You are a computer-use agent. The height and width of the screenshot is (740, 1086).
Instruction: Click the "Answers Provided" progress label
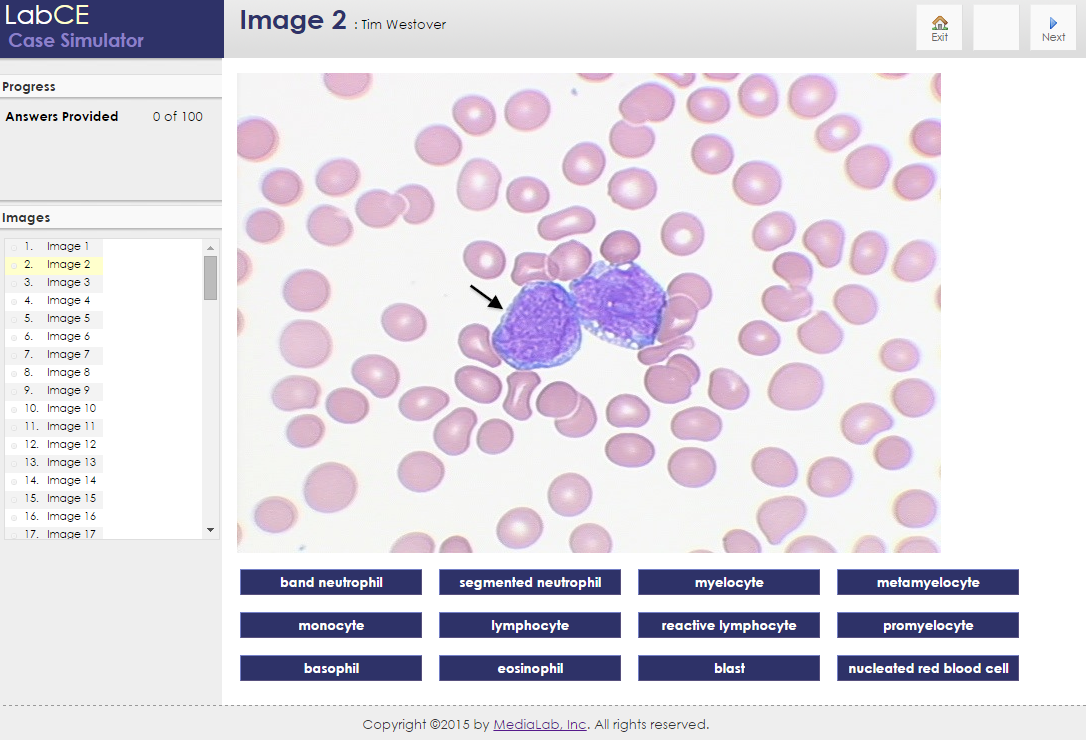tap(62, 116)
